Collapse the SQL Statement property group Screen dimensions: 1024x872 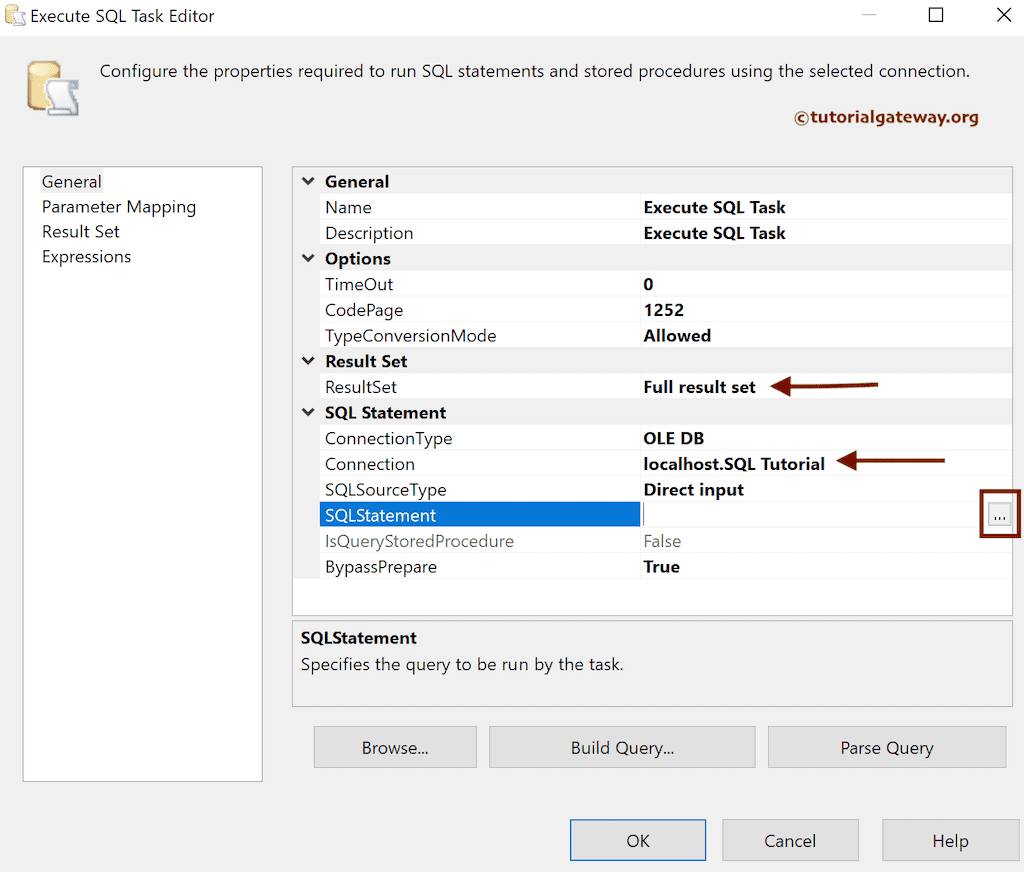point(308,412)
